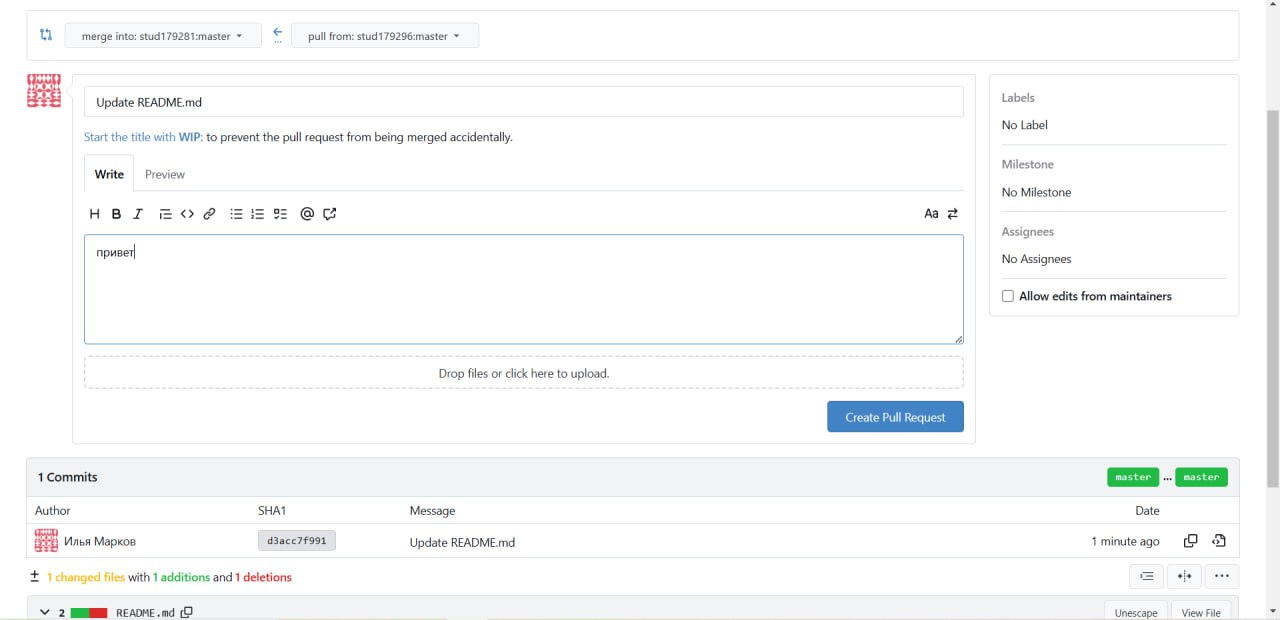
Task: Switch to the Preview tab
Action: (x=165, y=174)
